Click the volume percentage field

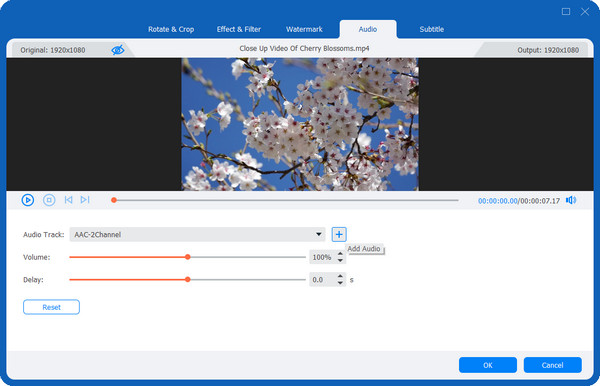pos(323,257)
